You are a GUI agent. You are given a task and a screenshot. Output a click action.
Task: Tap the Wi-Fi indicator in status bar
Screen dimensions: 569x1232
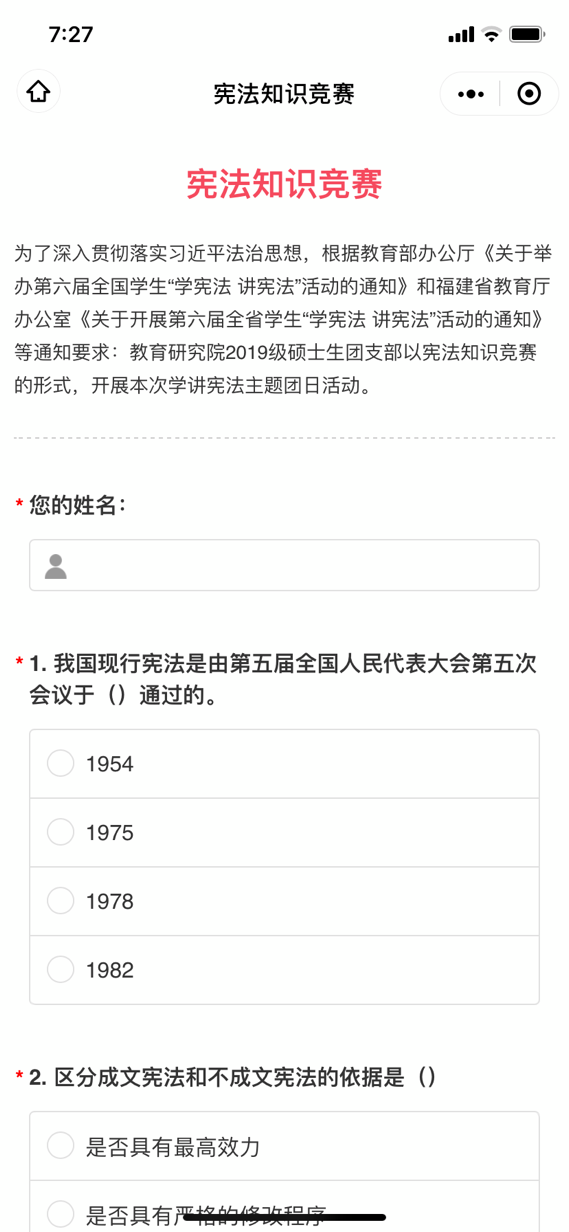491,35
